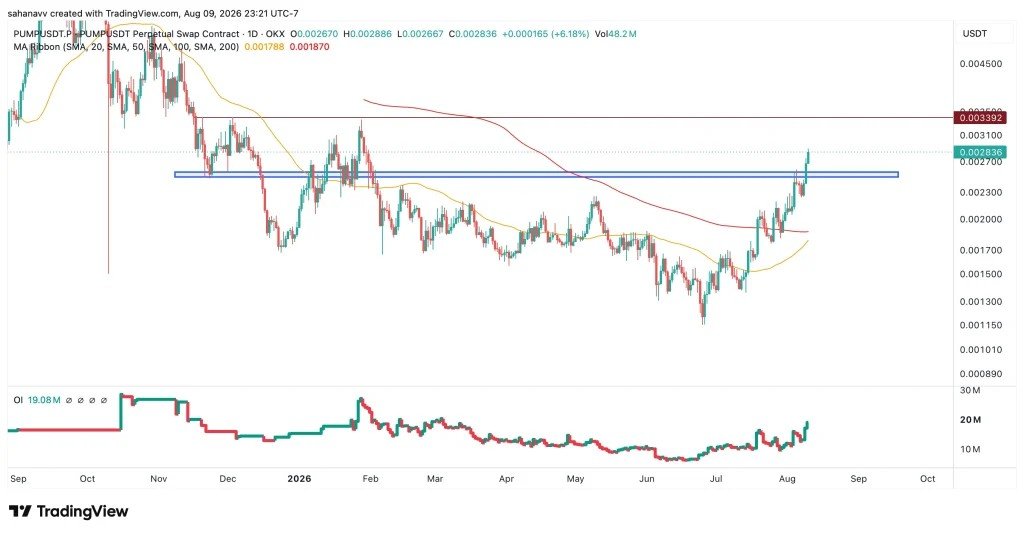Click the orange SMA value 0.001788

tap(264, 47)
